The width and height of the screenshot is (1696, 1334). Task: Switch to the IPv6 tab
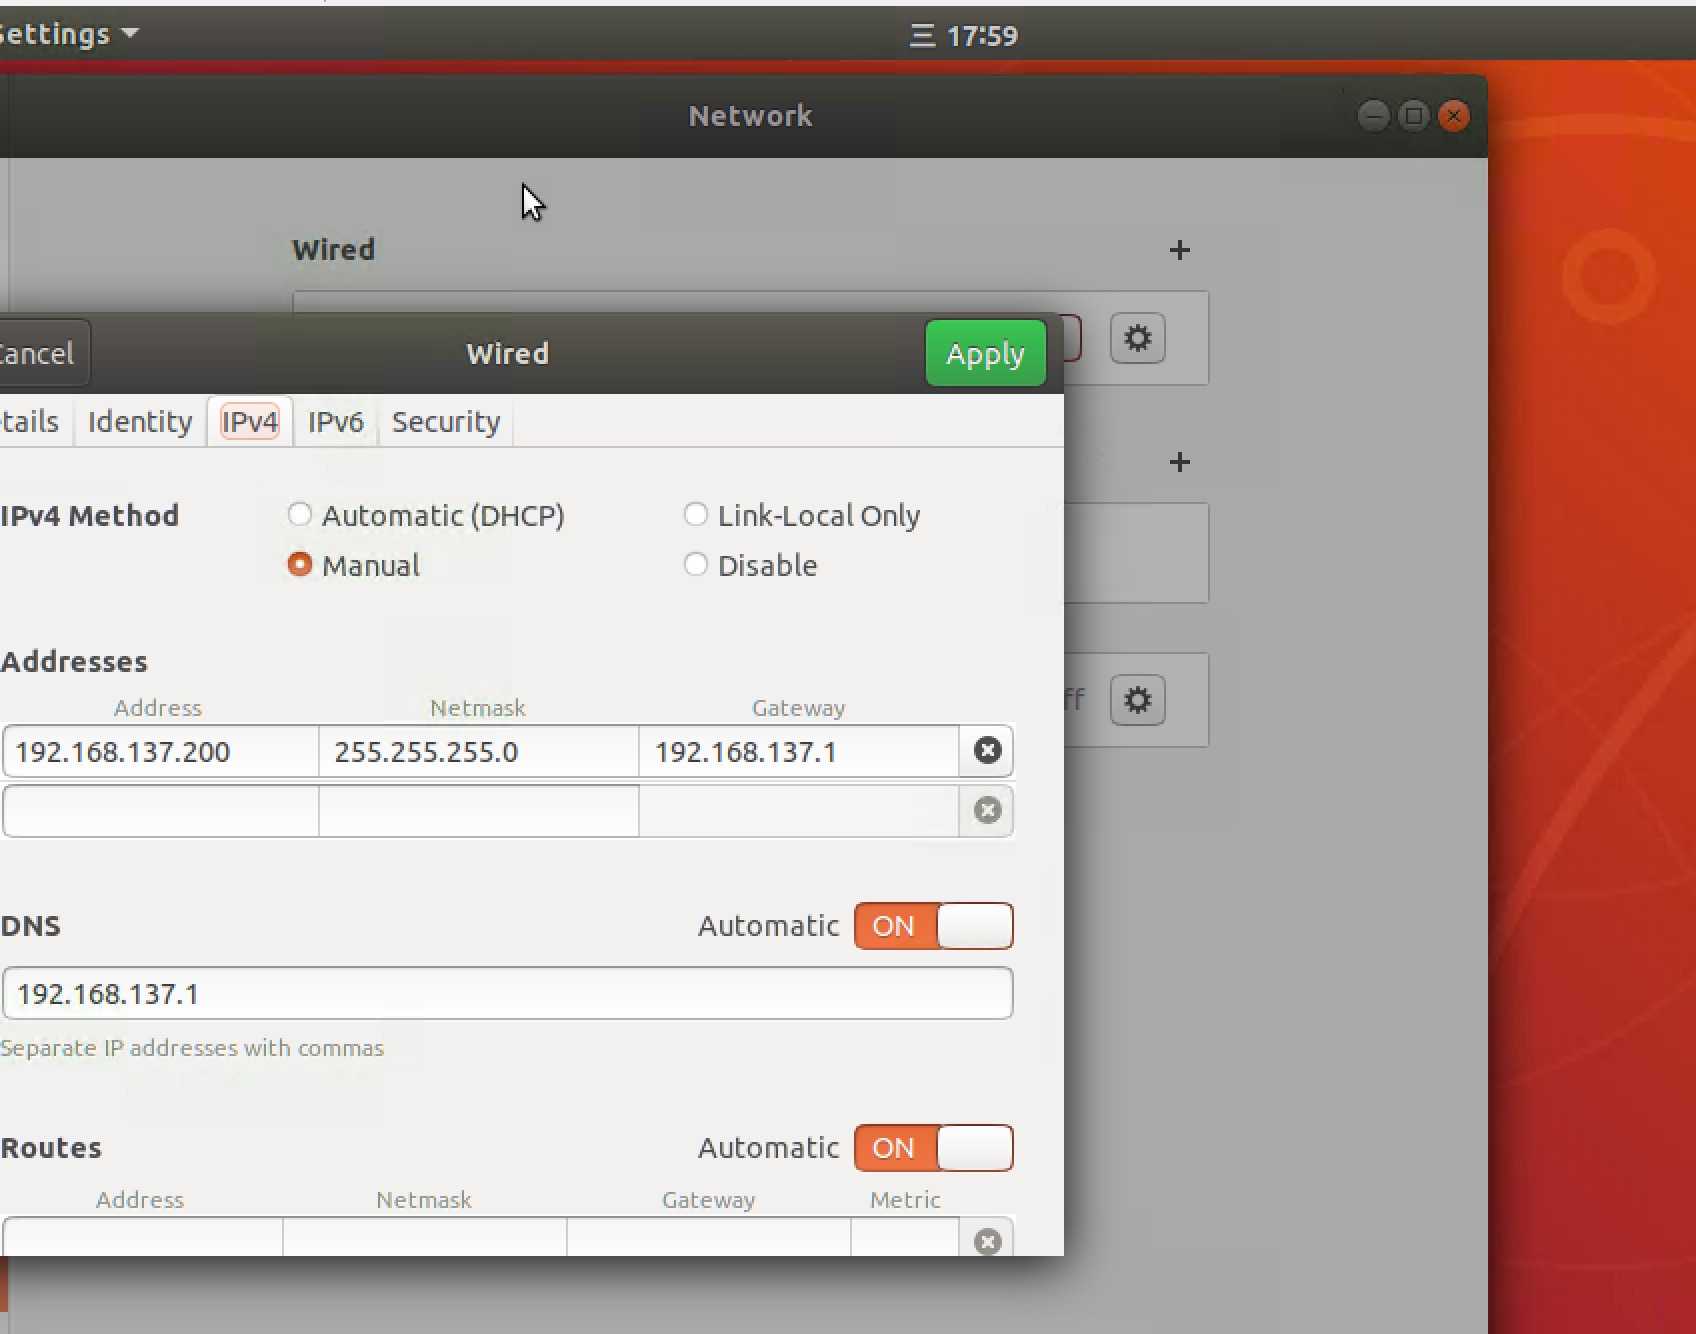click(x=335, y=421)
